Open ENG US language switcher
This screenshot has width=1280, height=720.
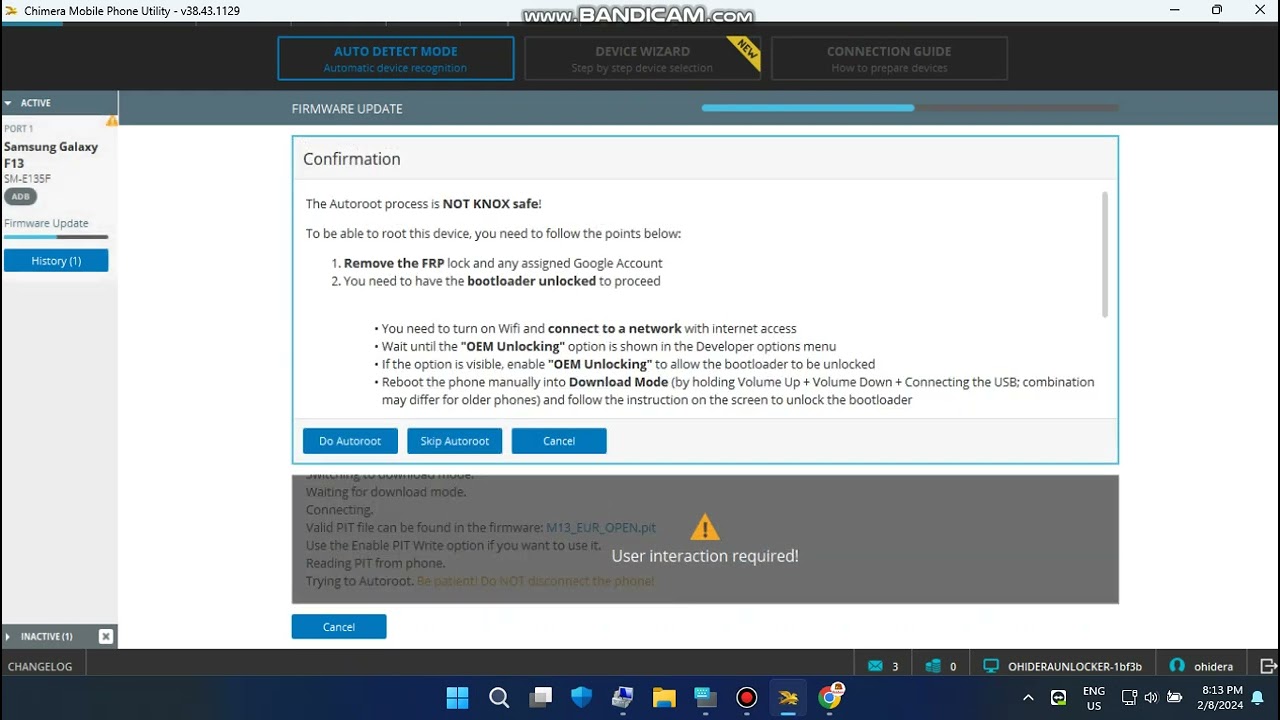click(x=1094, y=698)
